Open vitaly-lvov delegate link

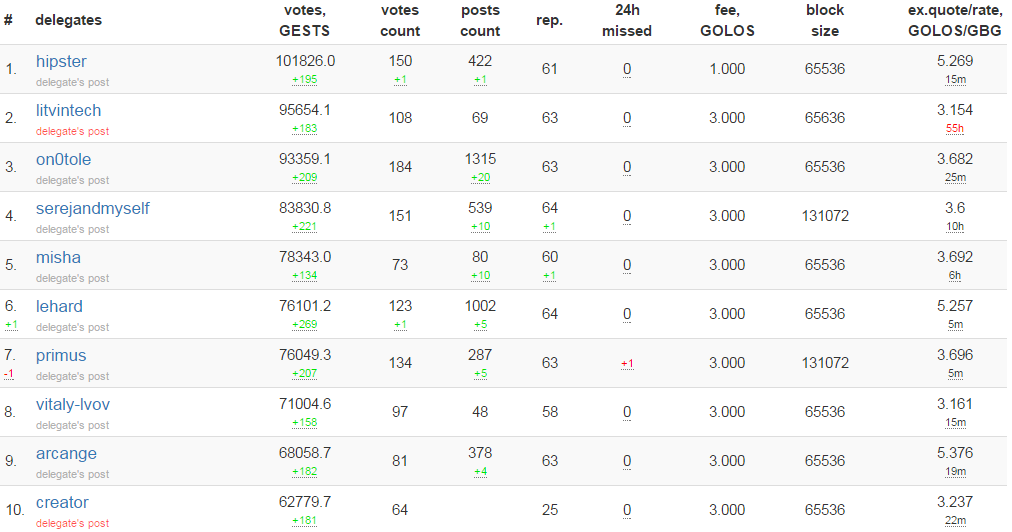click(x=72, y=405)
